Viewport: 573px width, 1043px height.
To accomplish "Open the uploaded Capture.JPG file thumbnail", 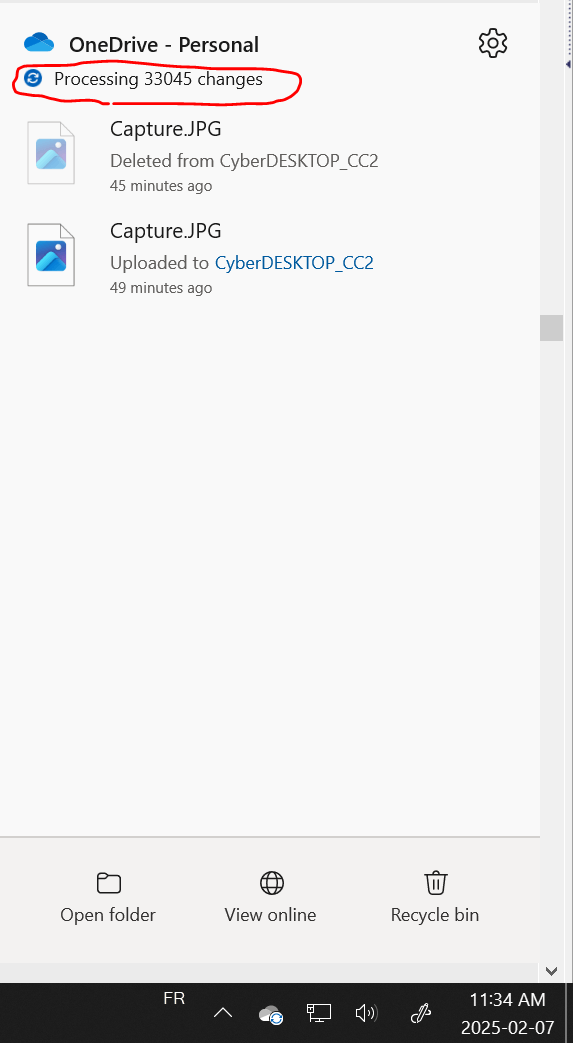I will tap(51, 255).
